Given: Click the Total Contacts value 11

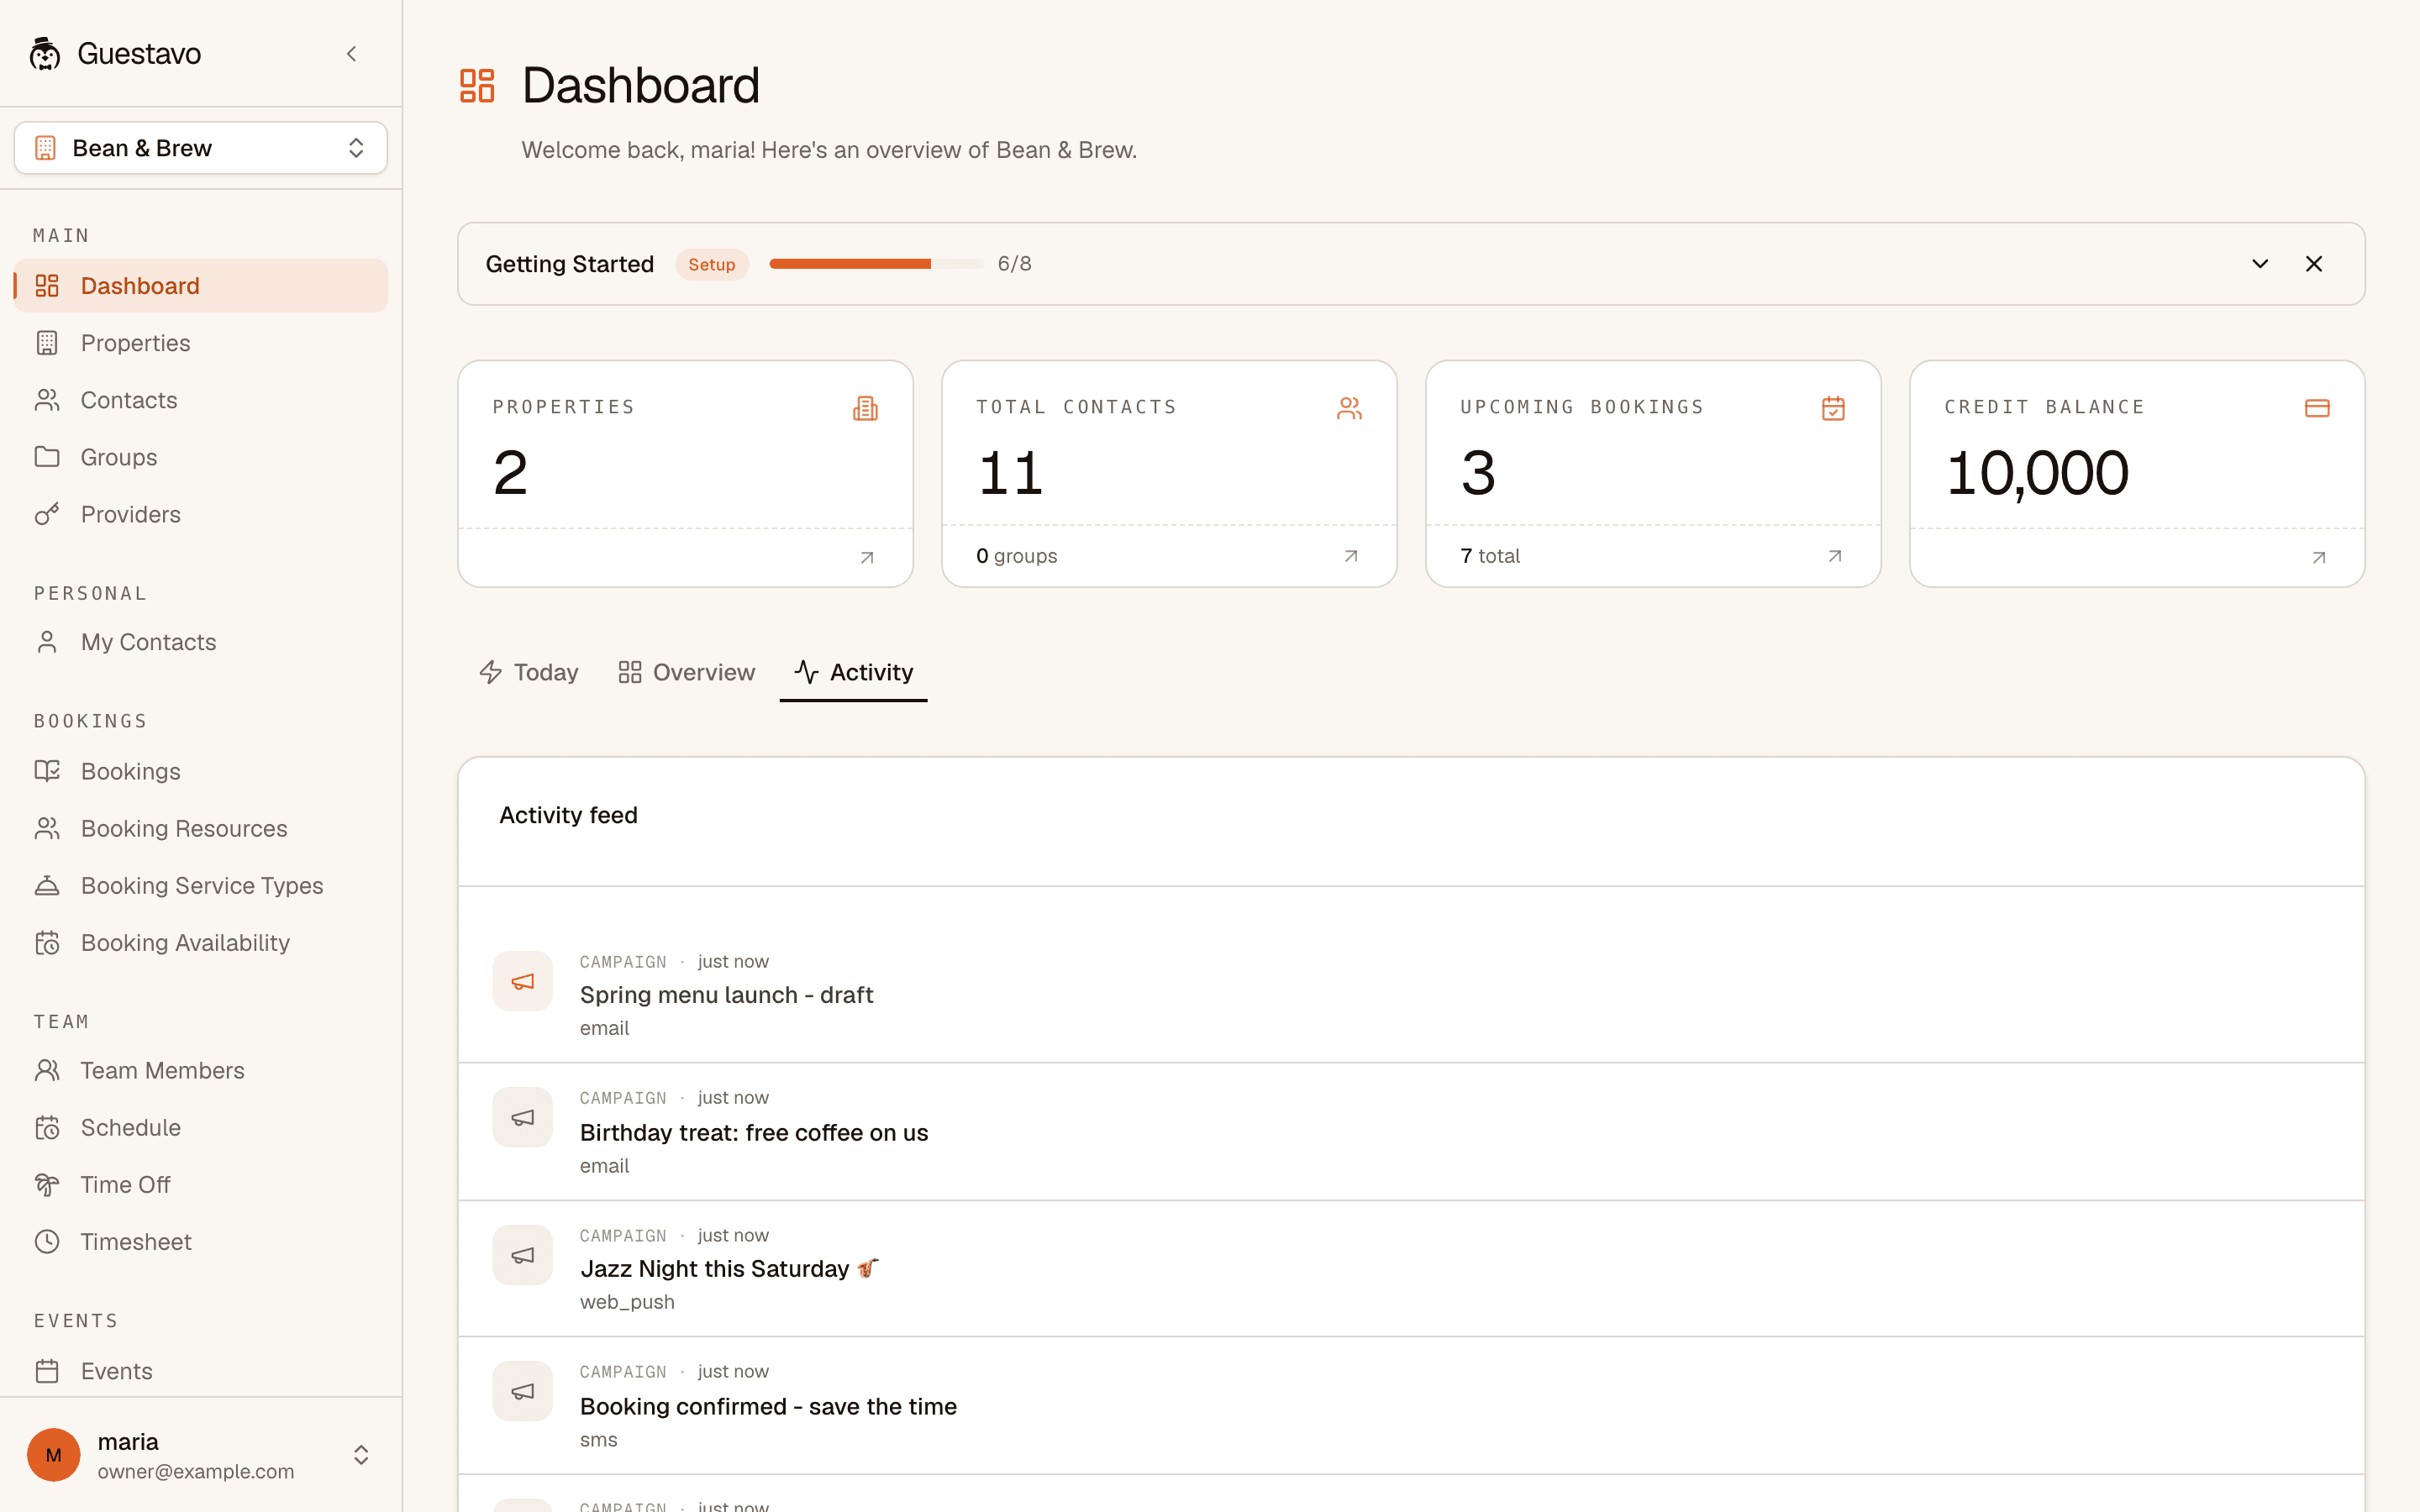Looking at the screenshot, I should (x=1010, y=473).
